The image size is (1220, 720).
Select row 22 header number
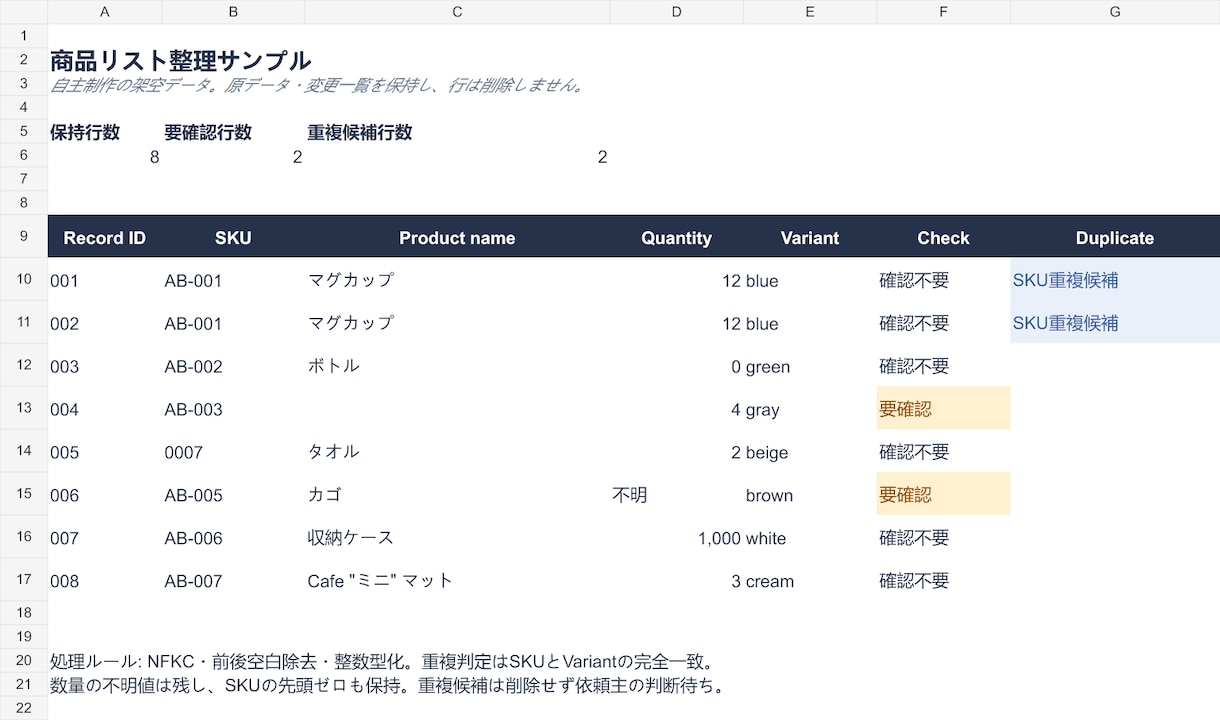[x=24, y=708]
